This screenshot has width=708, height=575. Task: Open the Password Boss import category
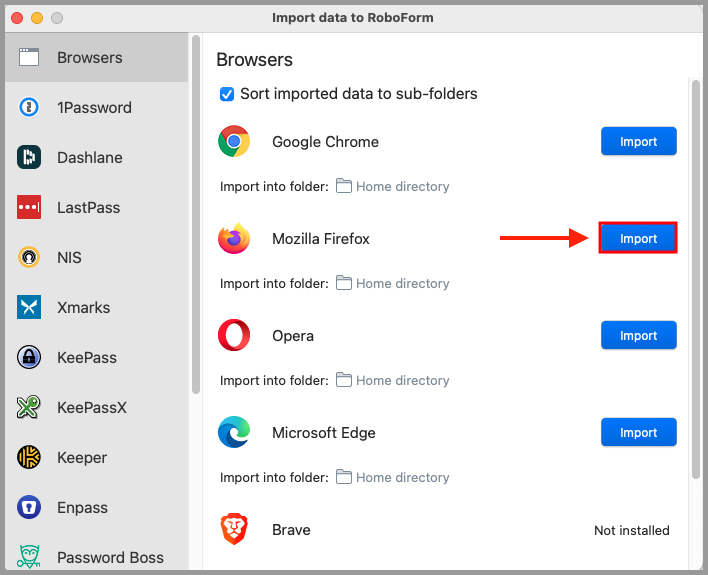click(97, 552)
